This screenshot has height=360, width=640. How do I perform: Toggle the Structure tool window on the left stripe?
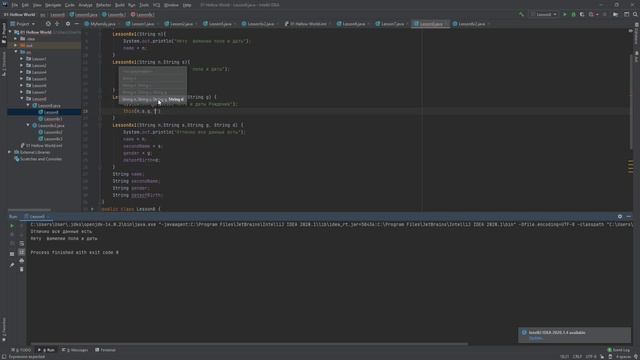click(x=4, y=64)
